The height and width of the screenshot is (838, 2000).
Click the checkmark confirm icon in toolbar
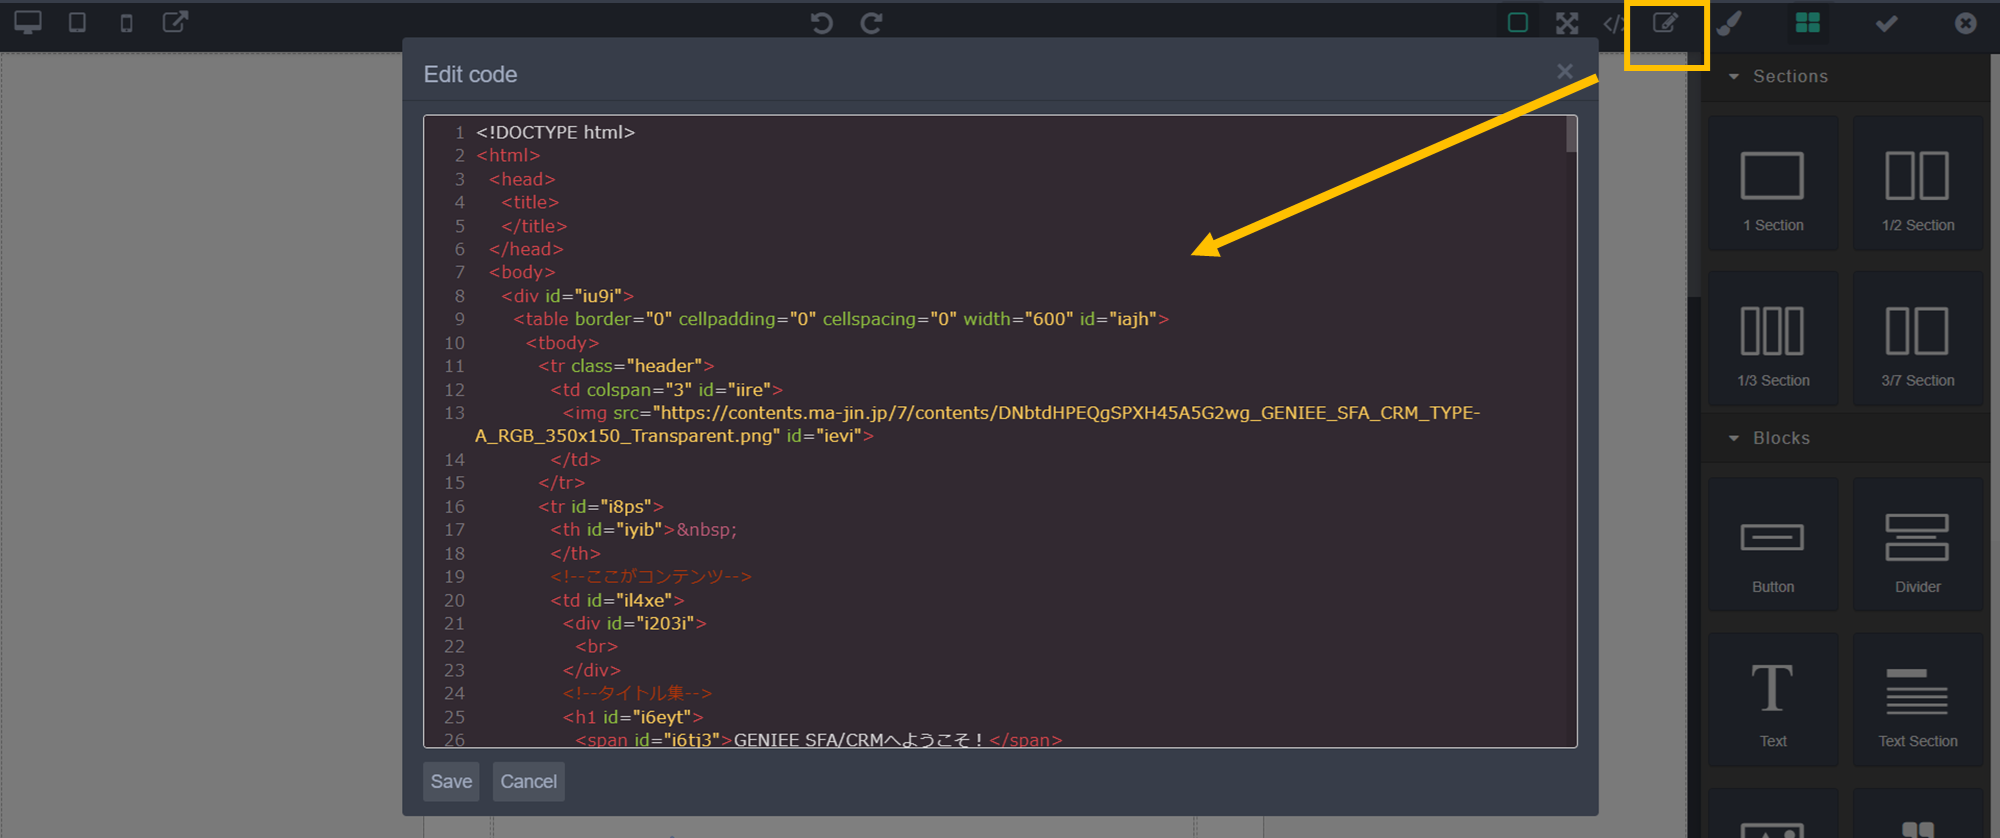(x=1886, y=23)
